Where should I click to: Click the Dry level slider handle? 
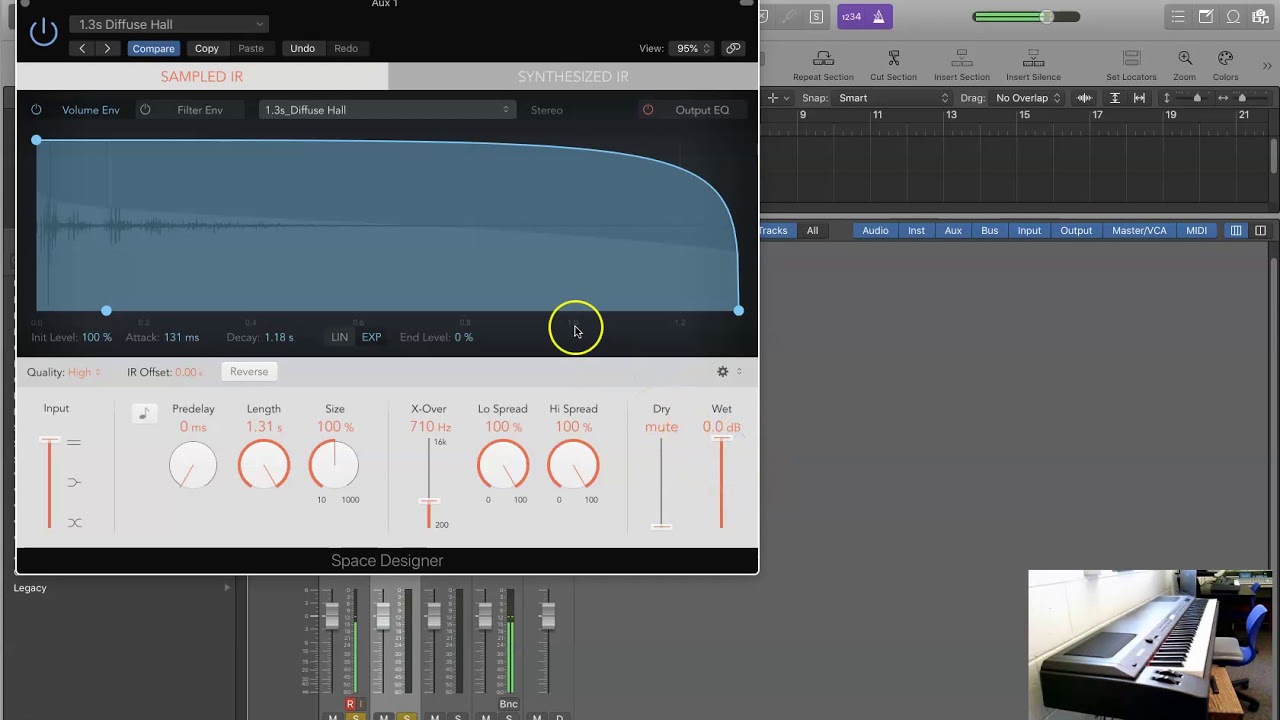[x=661, y=526]
